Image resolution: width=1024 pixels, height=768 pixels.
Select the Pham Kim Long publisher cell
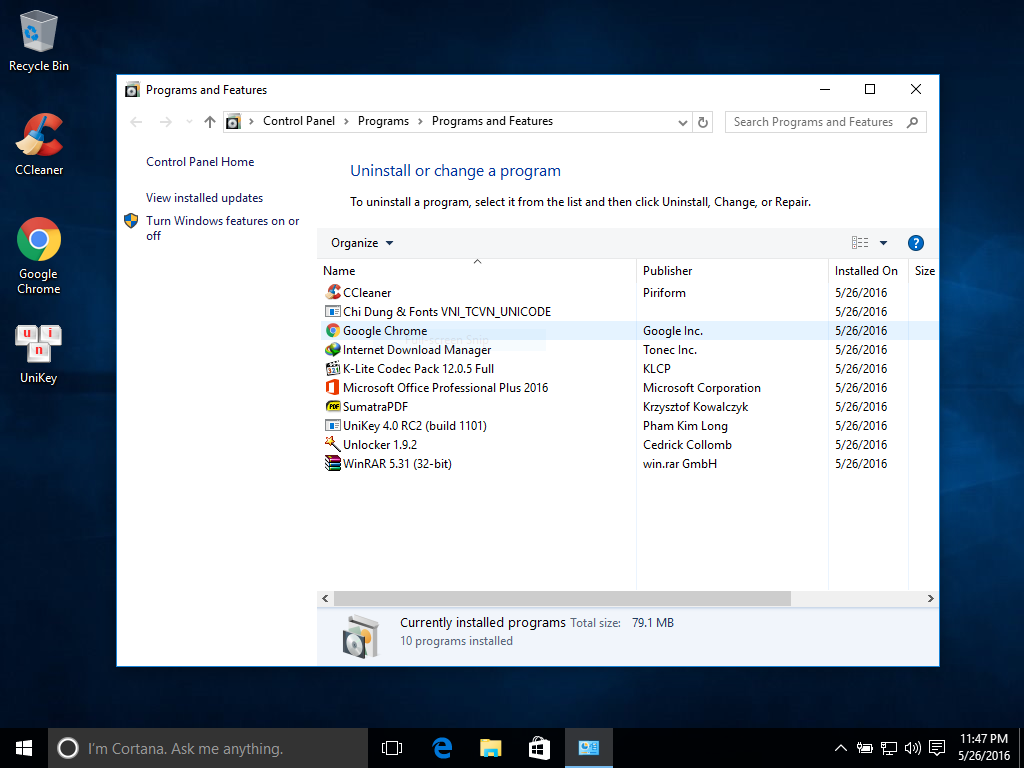click(685, 425)
